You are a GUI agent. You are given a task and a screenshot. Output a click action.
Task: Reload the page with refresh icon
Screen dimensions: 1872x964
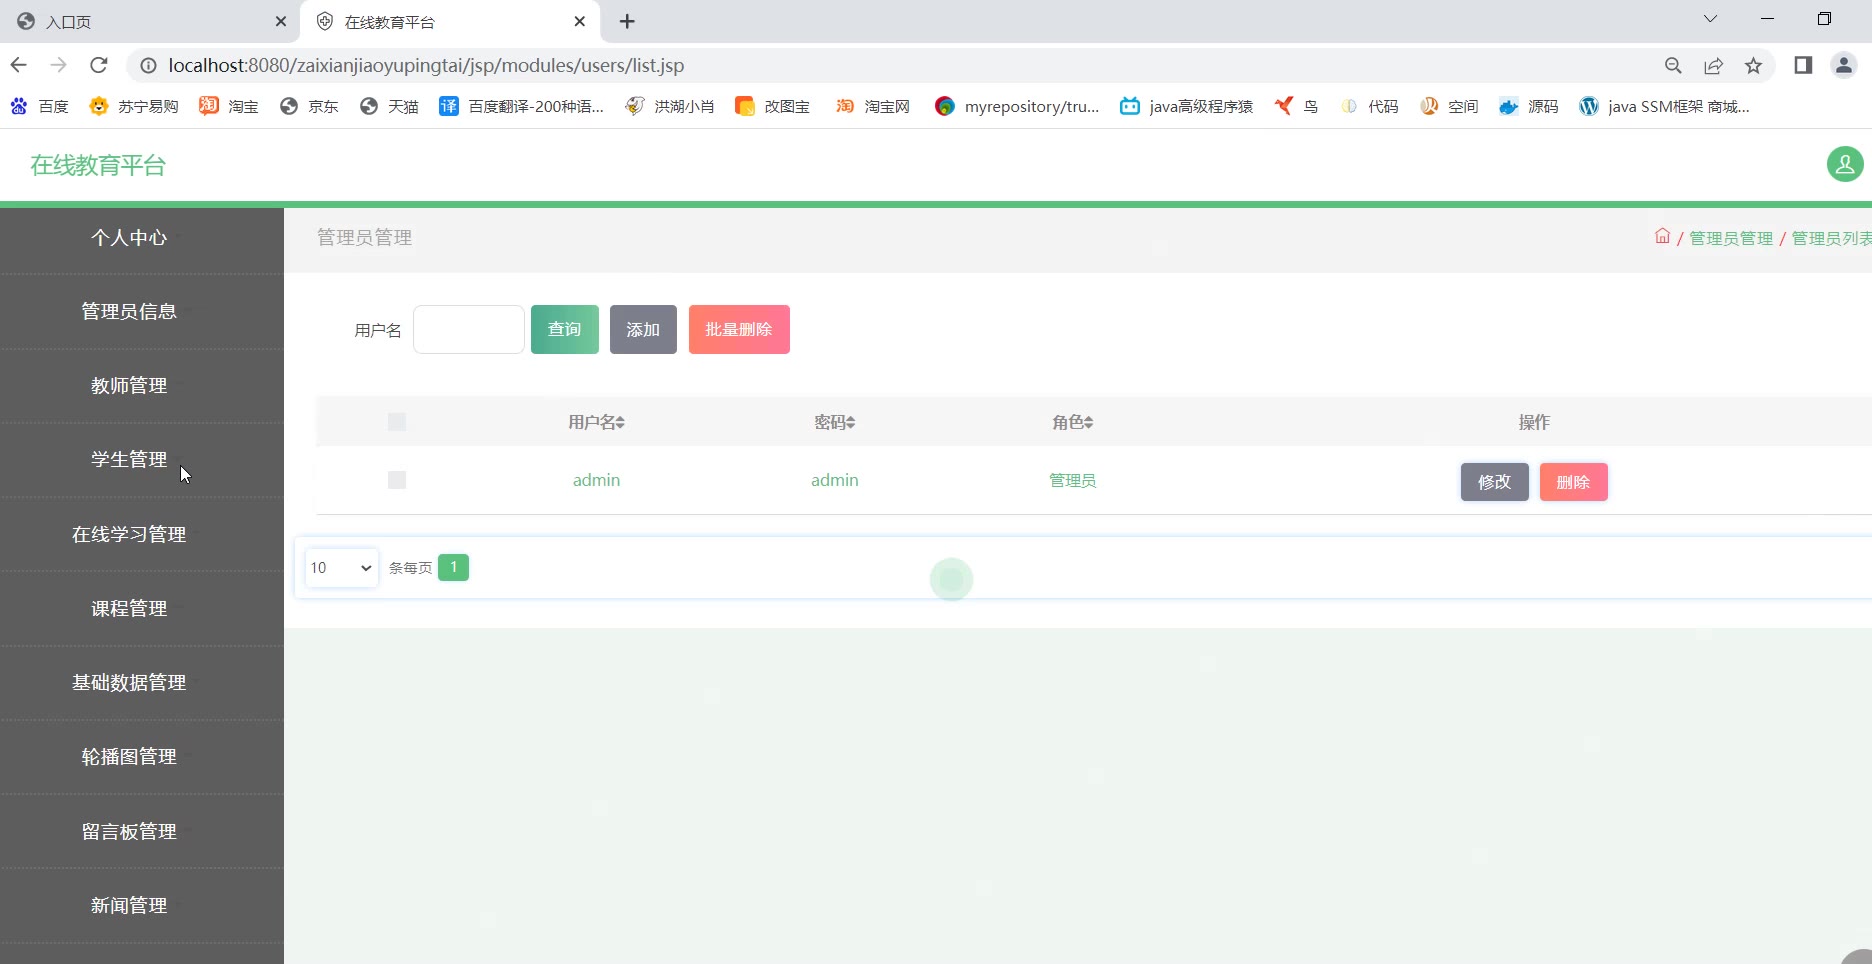(98, 65)
